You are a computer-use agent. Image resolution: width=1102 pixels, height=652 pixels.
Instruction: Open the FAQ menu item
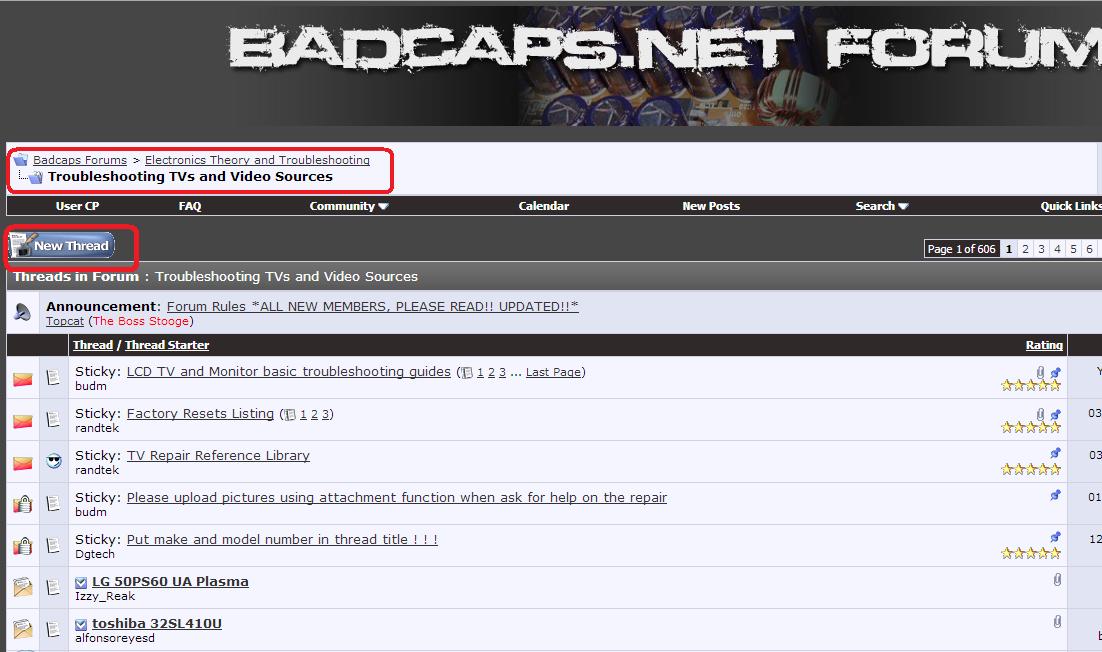190,206
